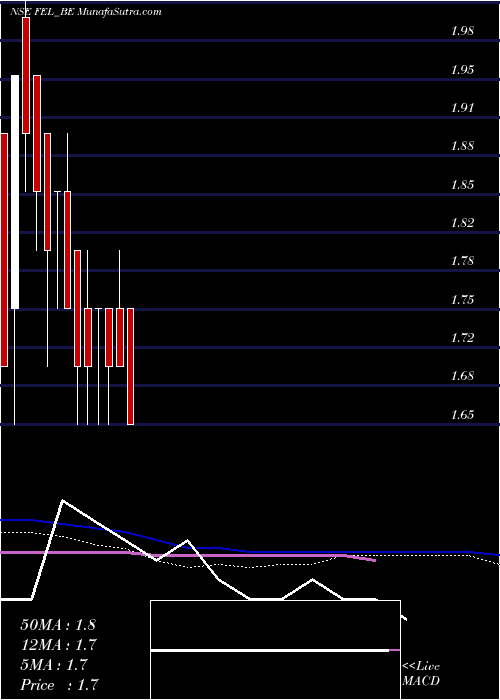The width and height of the screenshot is (500, 700).
Task: Select the 1.72 price axis label
Action: click(462, 338)
